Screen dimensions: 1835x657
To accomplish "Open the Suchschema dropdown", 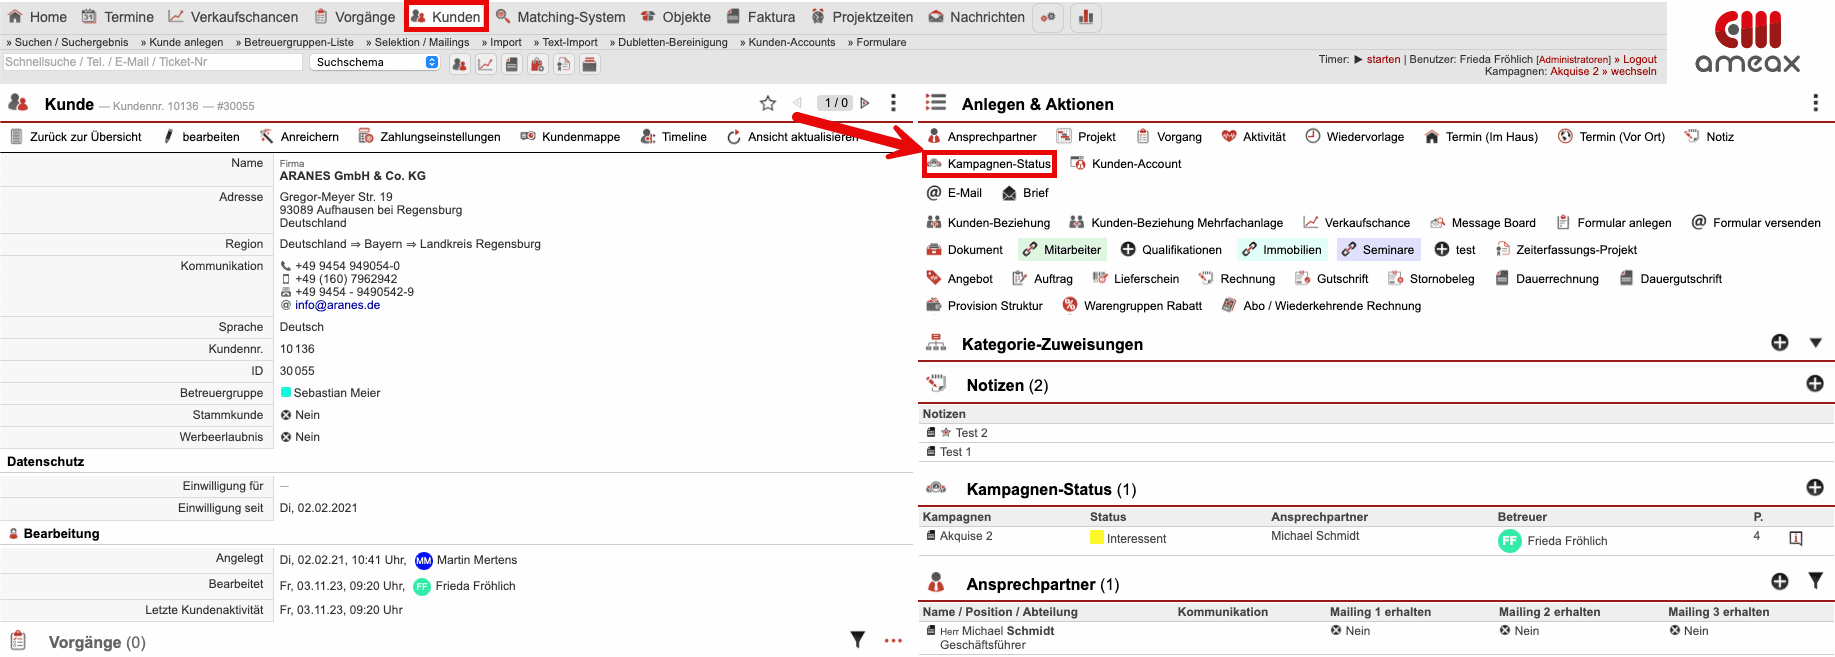I will tap(375, 62).
